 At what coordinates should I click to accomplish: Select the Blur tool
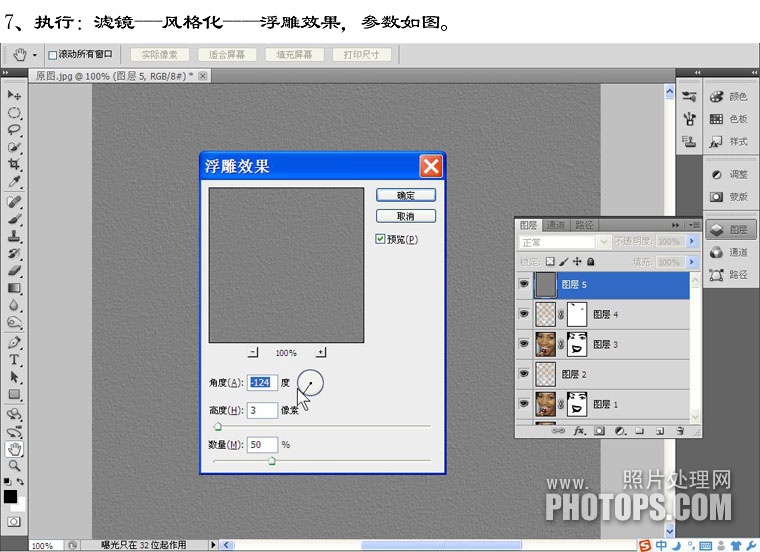point(14,305)
